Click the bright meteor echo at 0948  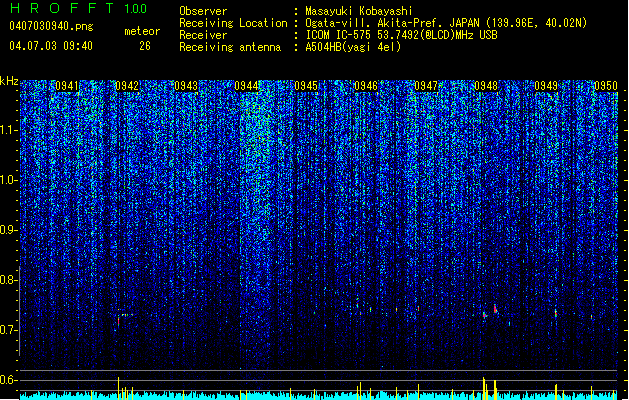pyautogui.click(x=495, y=309)
